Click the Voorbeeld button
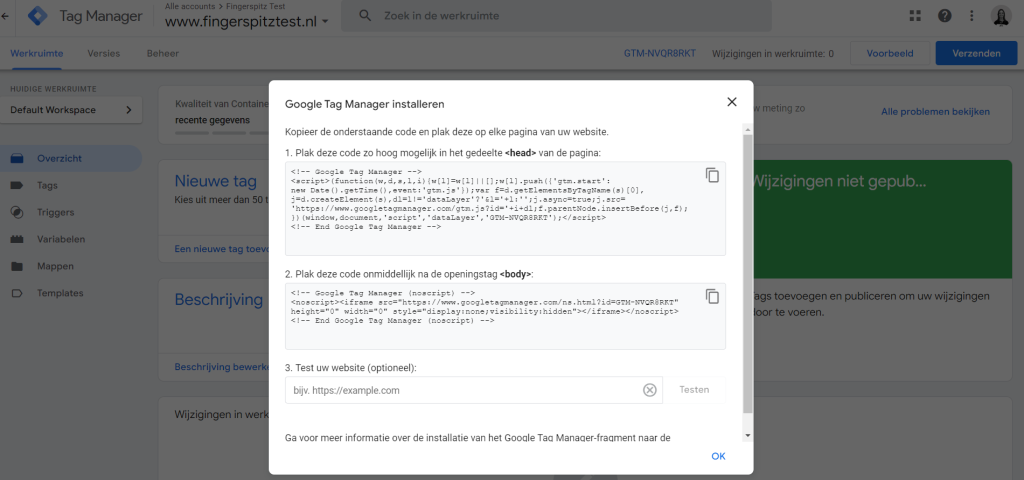The height and width of the screenshot is (480, 1024). click(889, 54)
